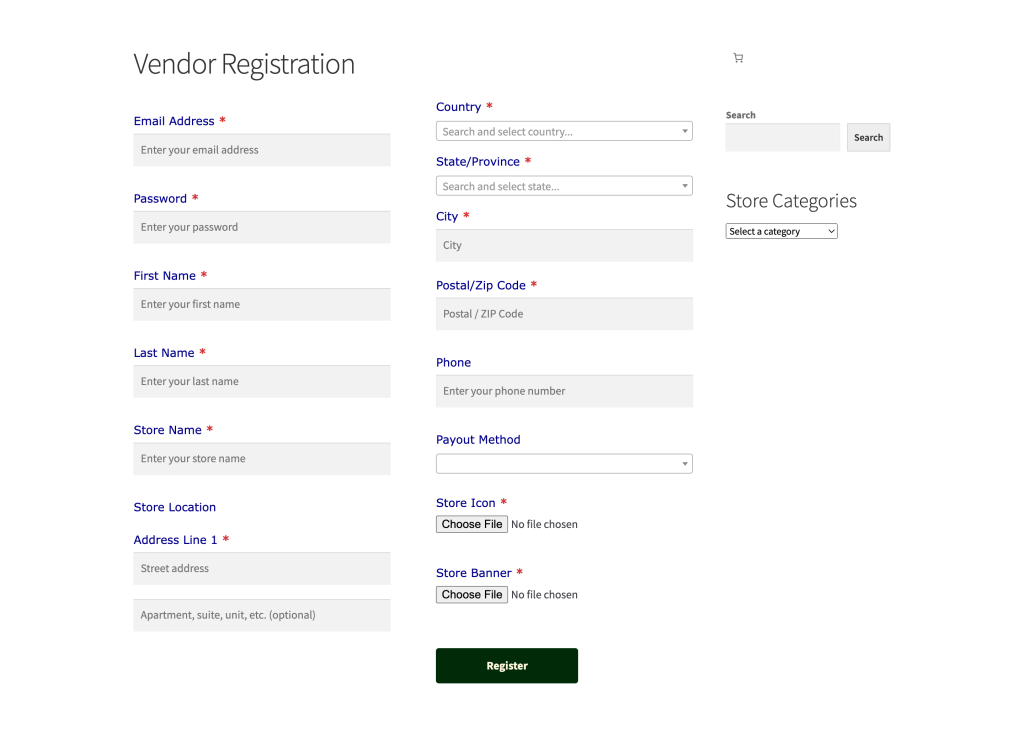1024x747 pixels.
Task: Choose a file for Store Icon
Action: 472,524
